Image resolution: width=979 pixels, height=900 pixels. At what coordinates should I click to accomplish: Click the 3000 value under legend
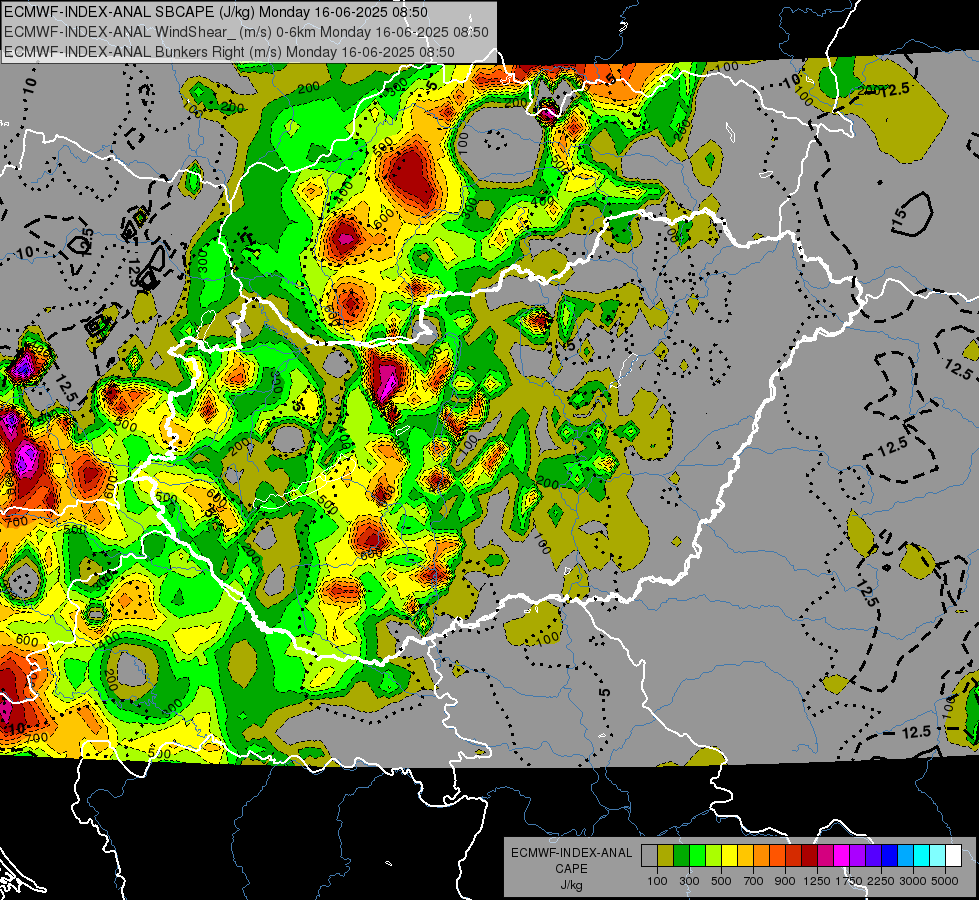pos(913,881)
